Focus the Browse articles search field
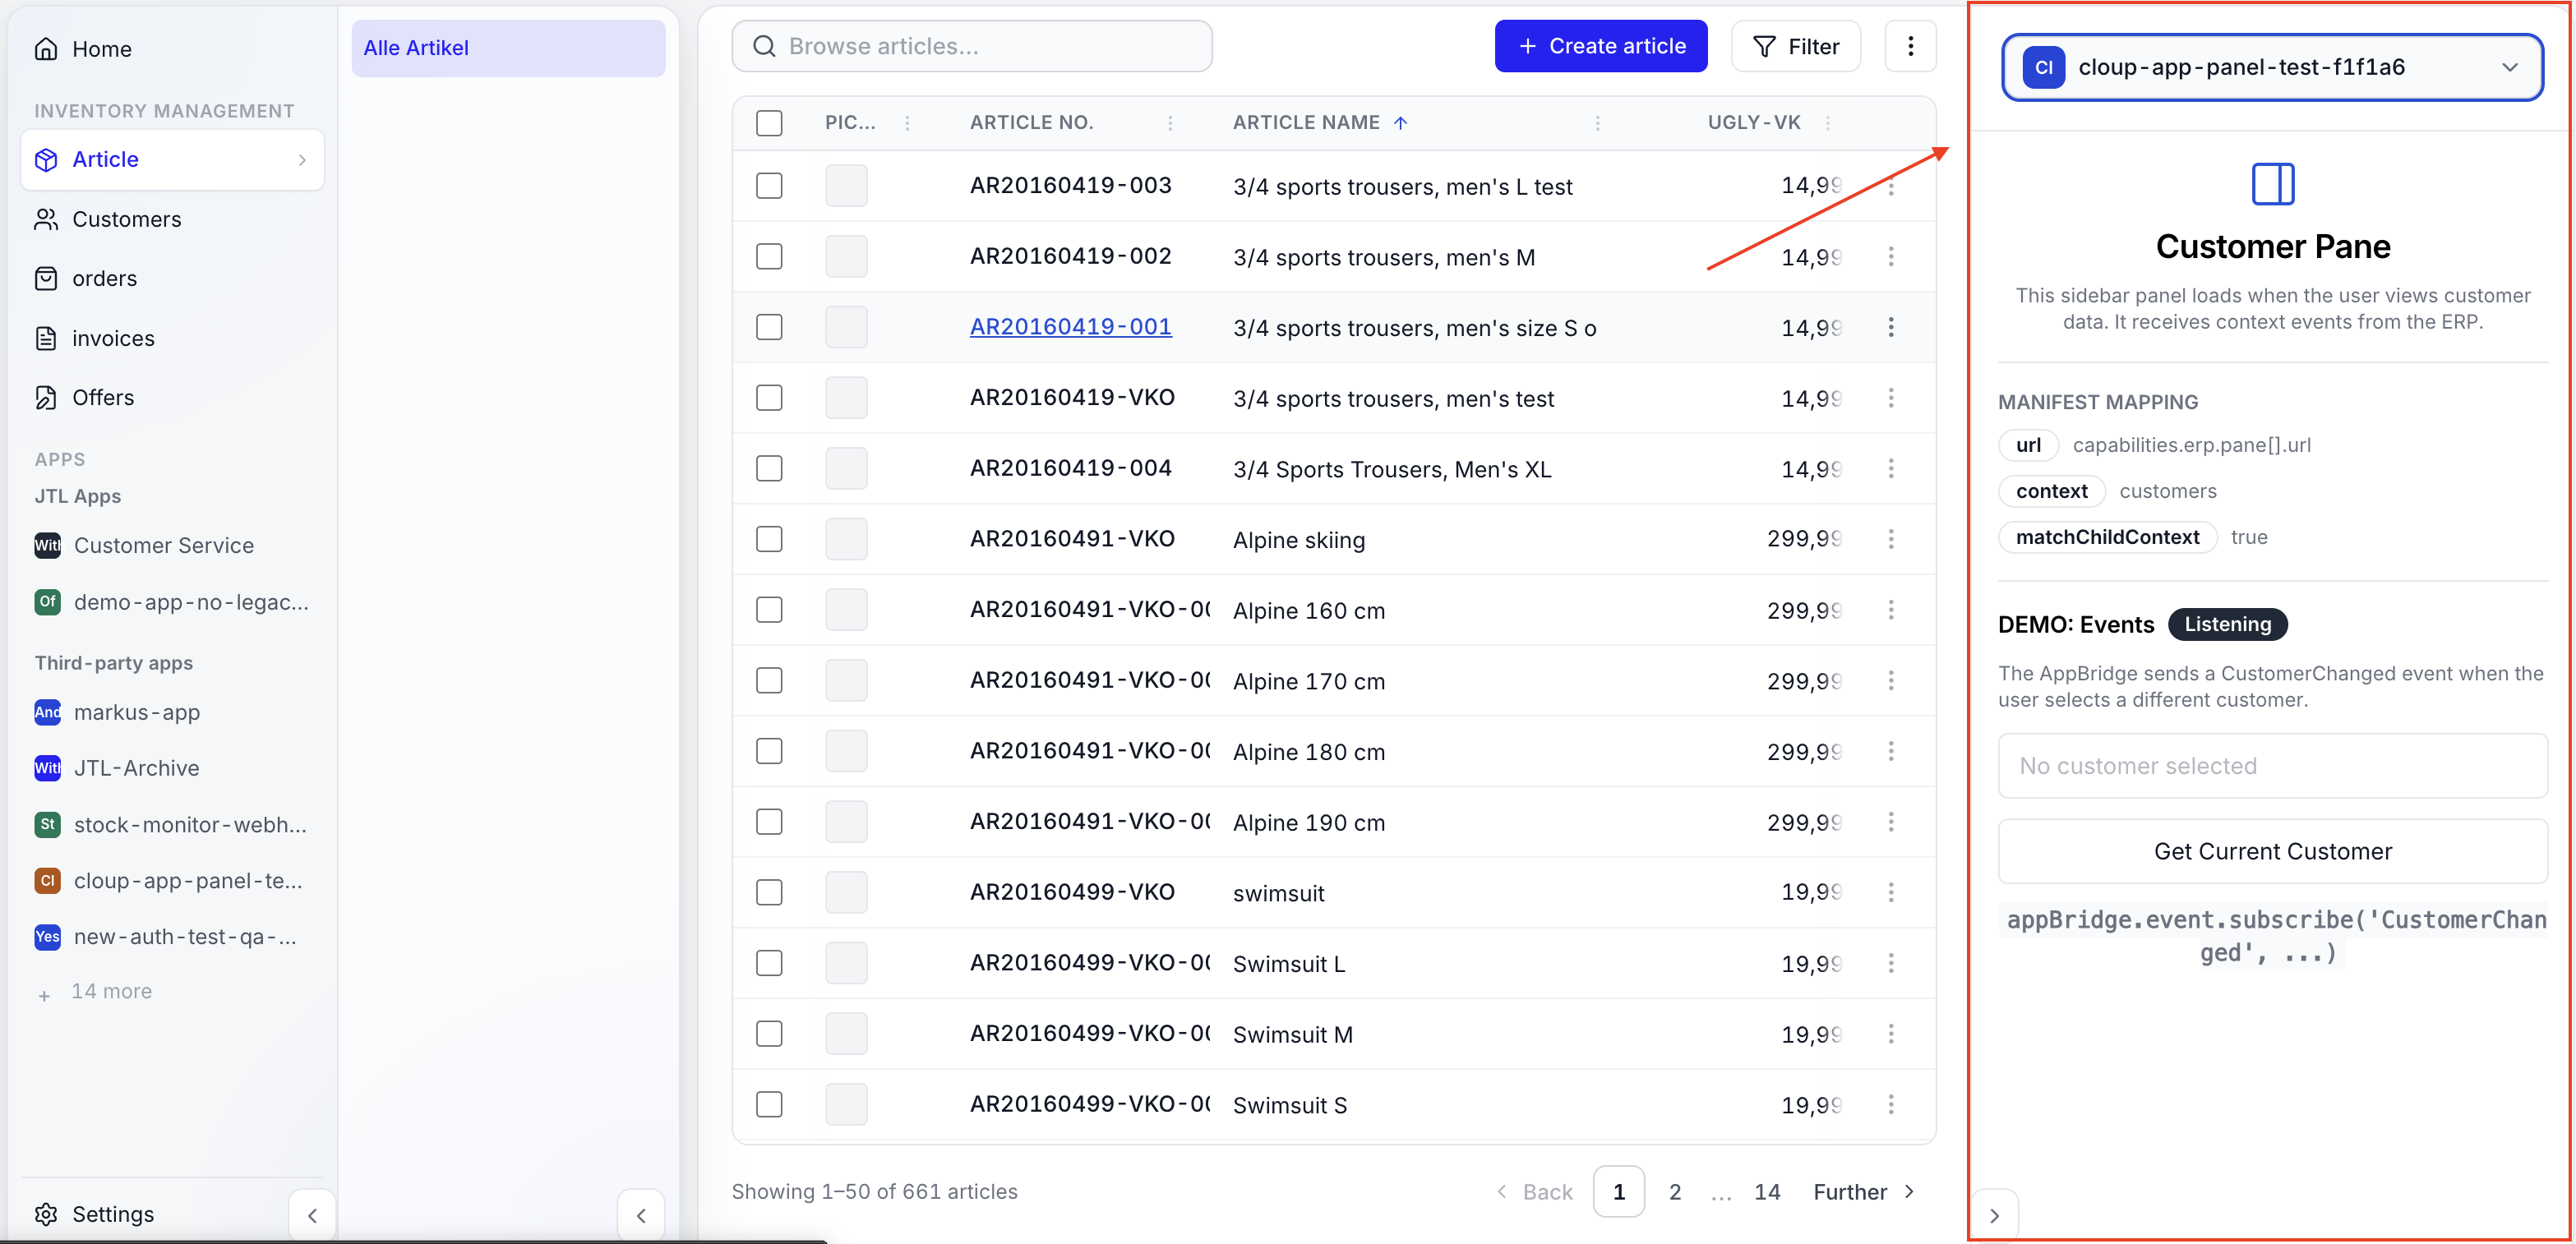 [x=972, y=46]
